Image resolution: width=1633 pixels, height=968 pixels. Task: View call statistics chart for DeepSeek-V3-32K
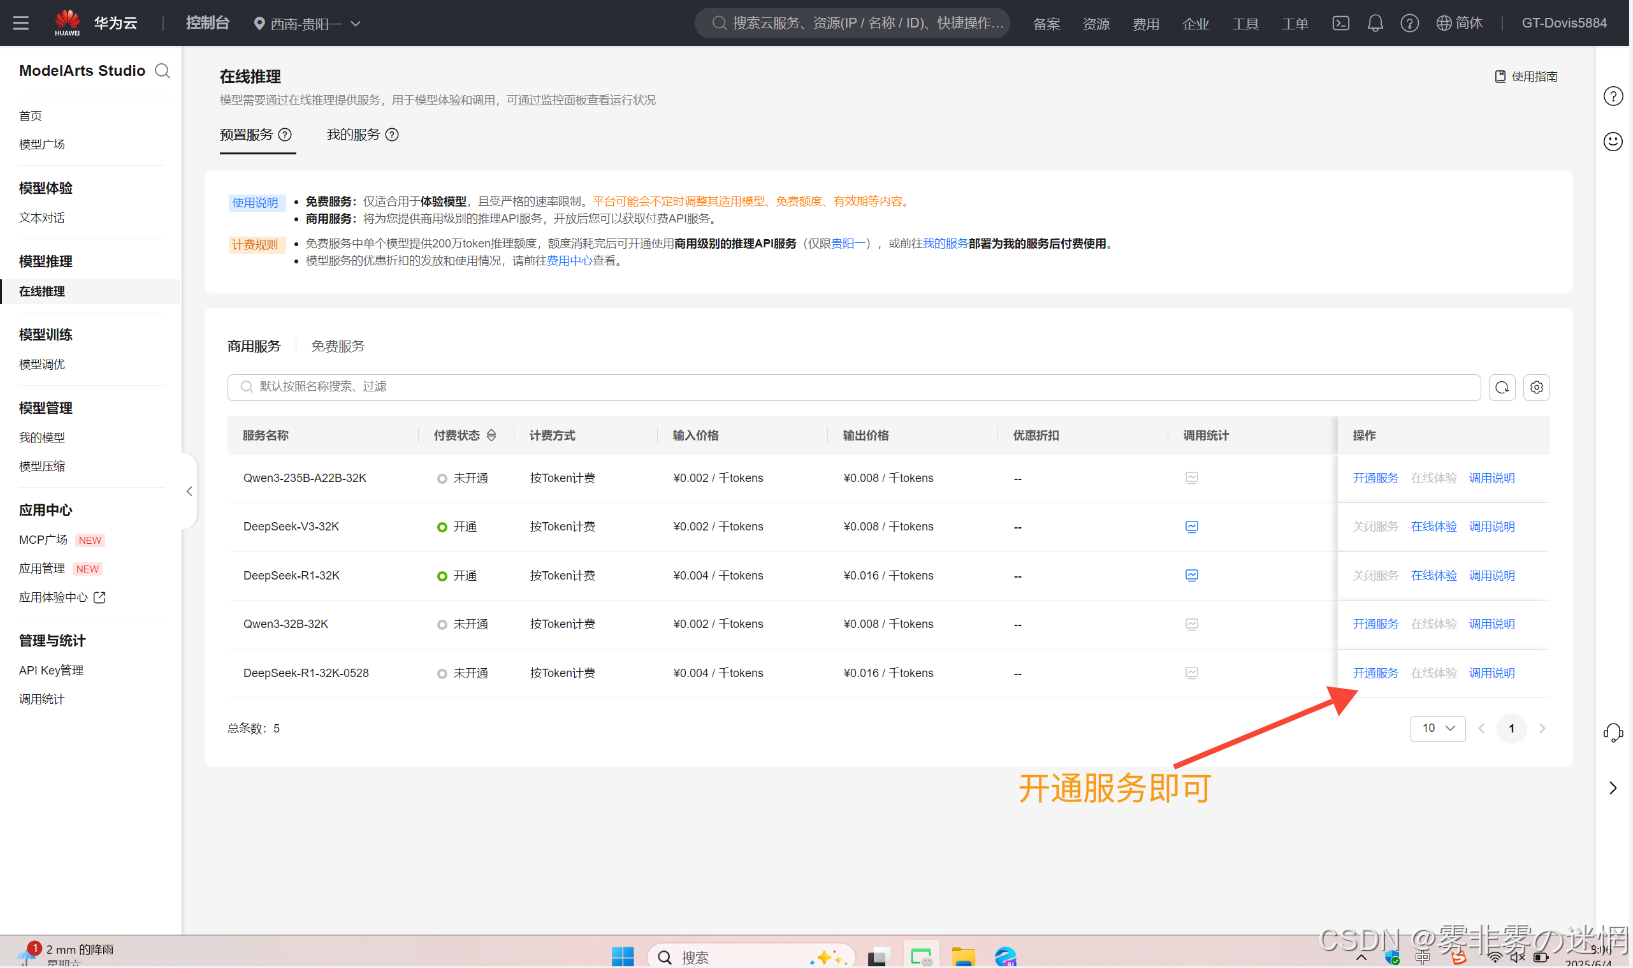1192,527
